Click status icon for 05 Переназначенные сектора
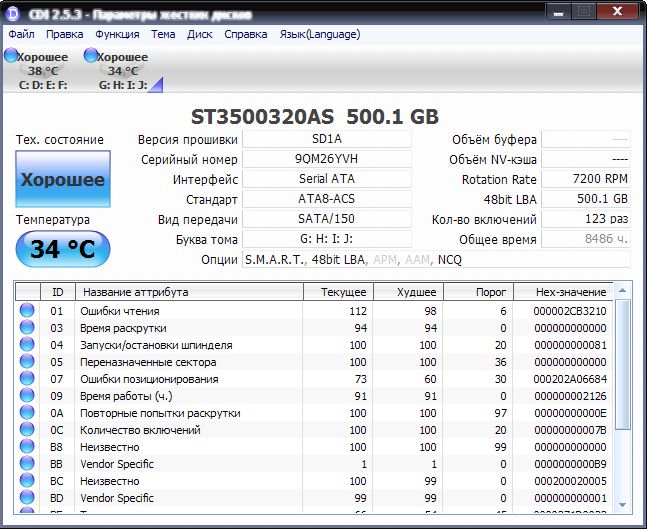 pyautogui.click(x=27, y=361)
